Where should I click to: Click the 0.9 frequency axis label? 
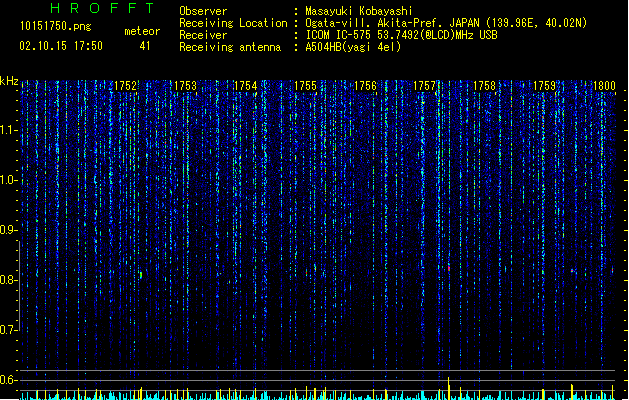(8, 230)
